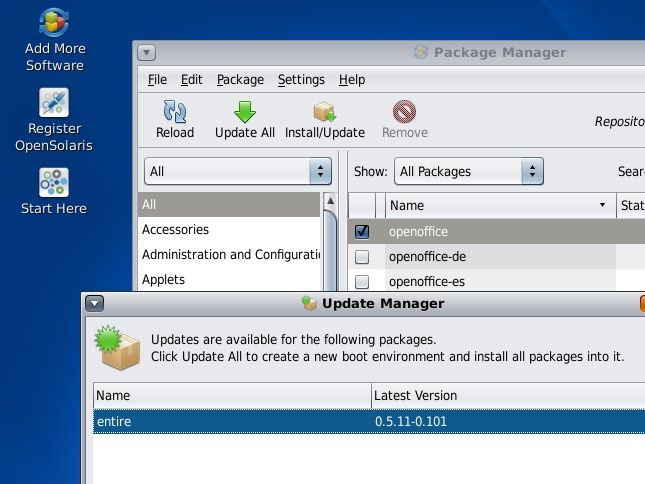Click category list scrollbar up arrow
The image size is (645, 484).
click(330, 201)
